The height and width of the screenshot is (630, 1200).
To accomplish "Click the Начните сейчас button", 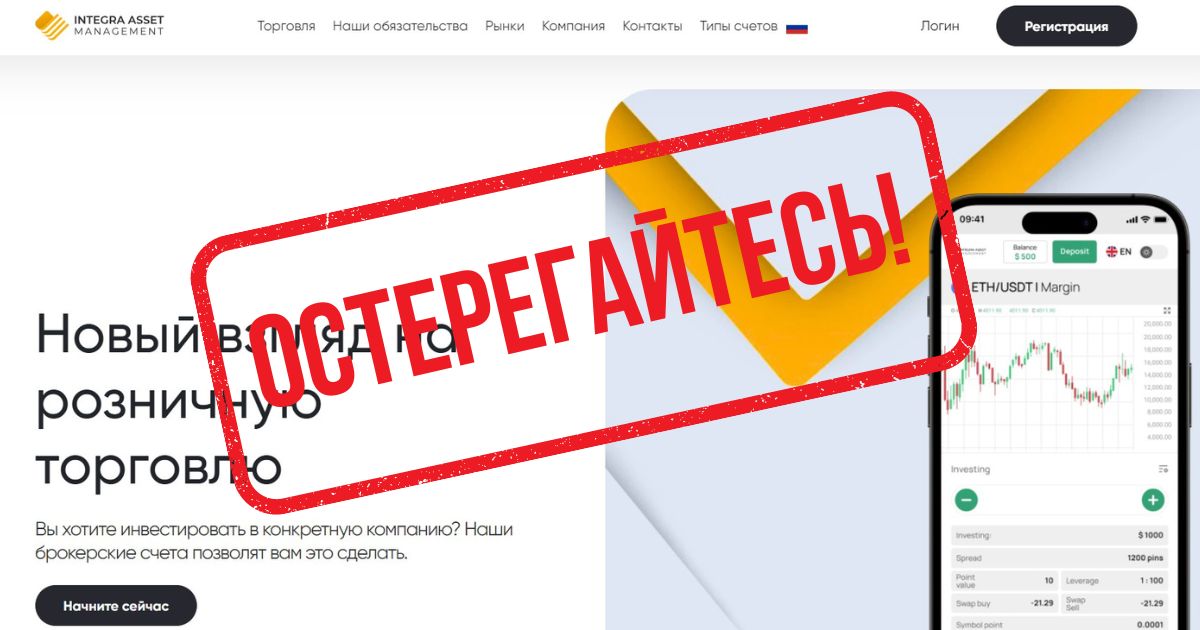I will (116, 606).
